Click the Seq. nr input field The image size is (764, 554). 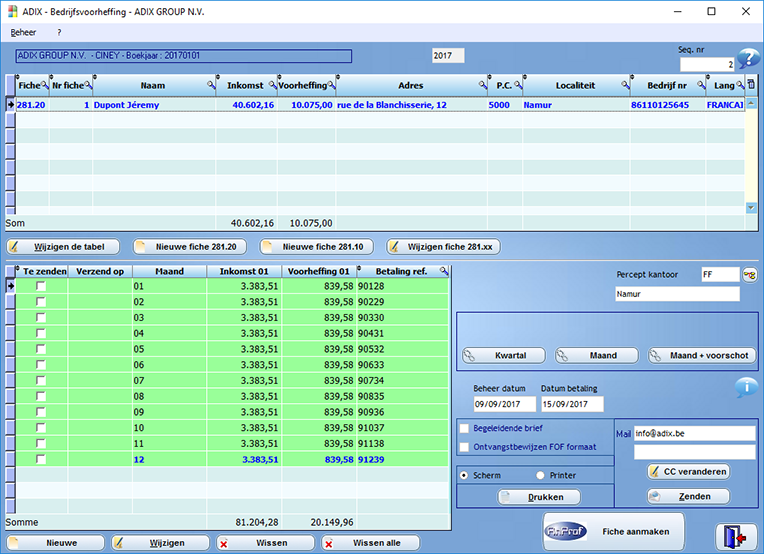(707, 64)
